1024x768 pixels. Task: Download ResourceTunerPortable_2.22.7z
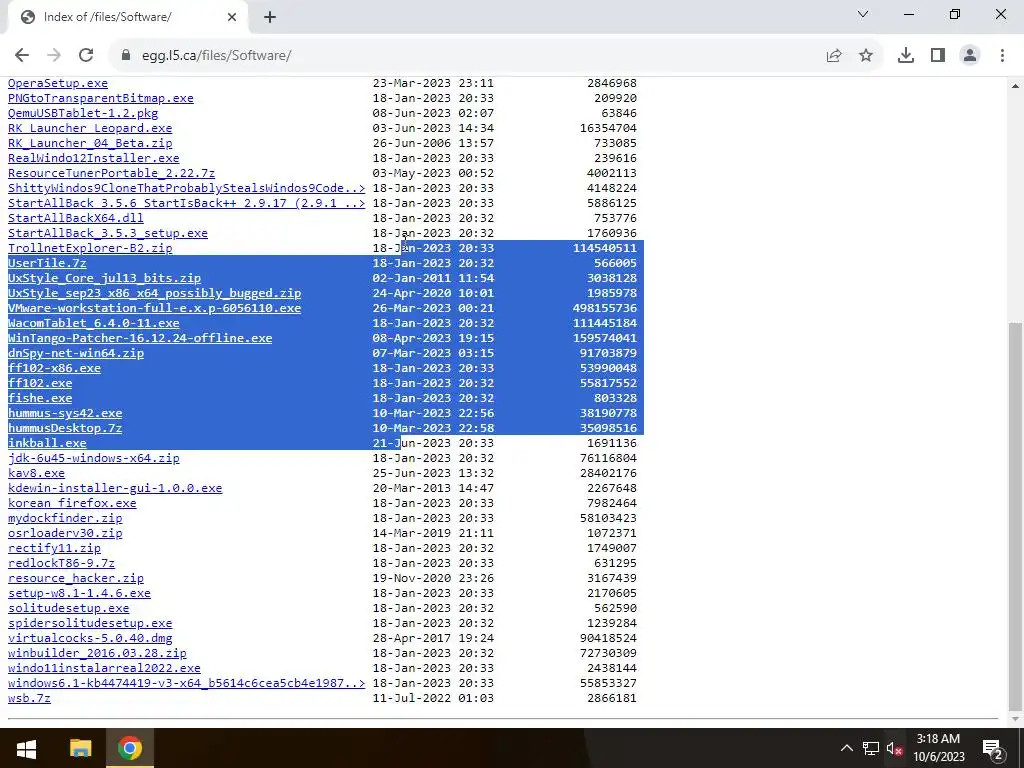[x=111, y=173]
